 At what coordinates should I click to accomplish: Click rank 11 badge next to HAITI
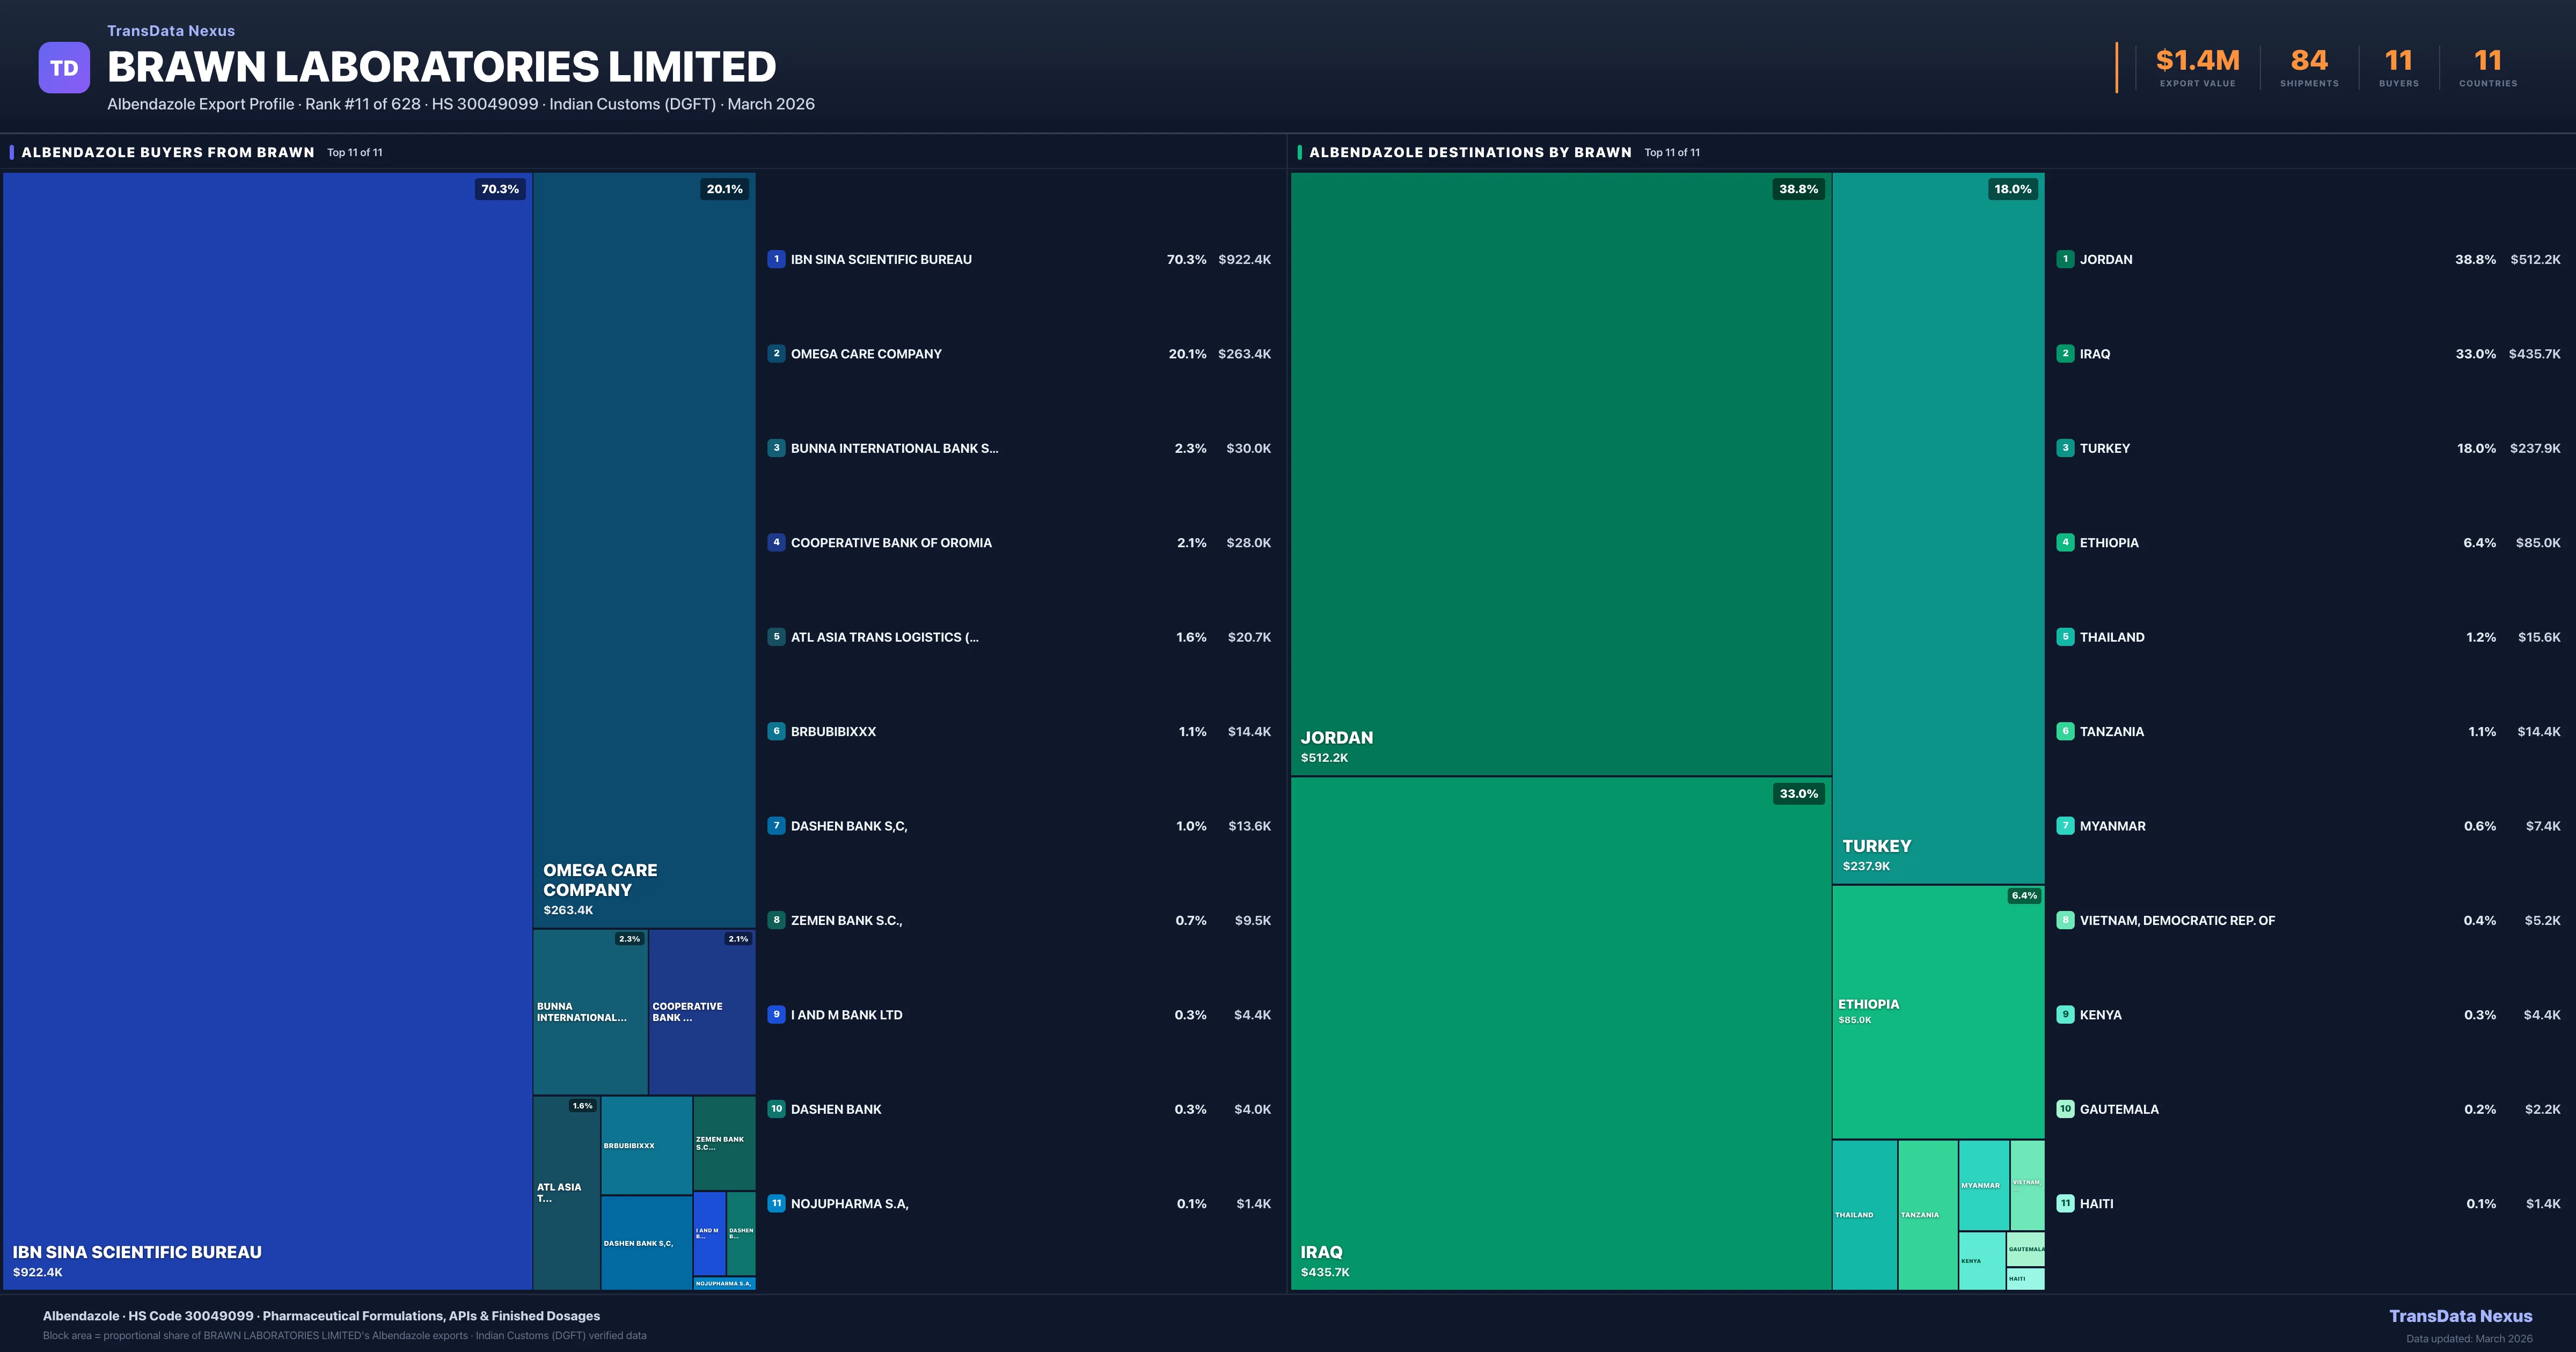tap(2065, 1203)
